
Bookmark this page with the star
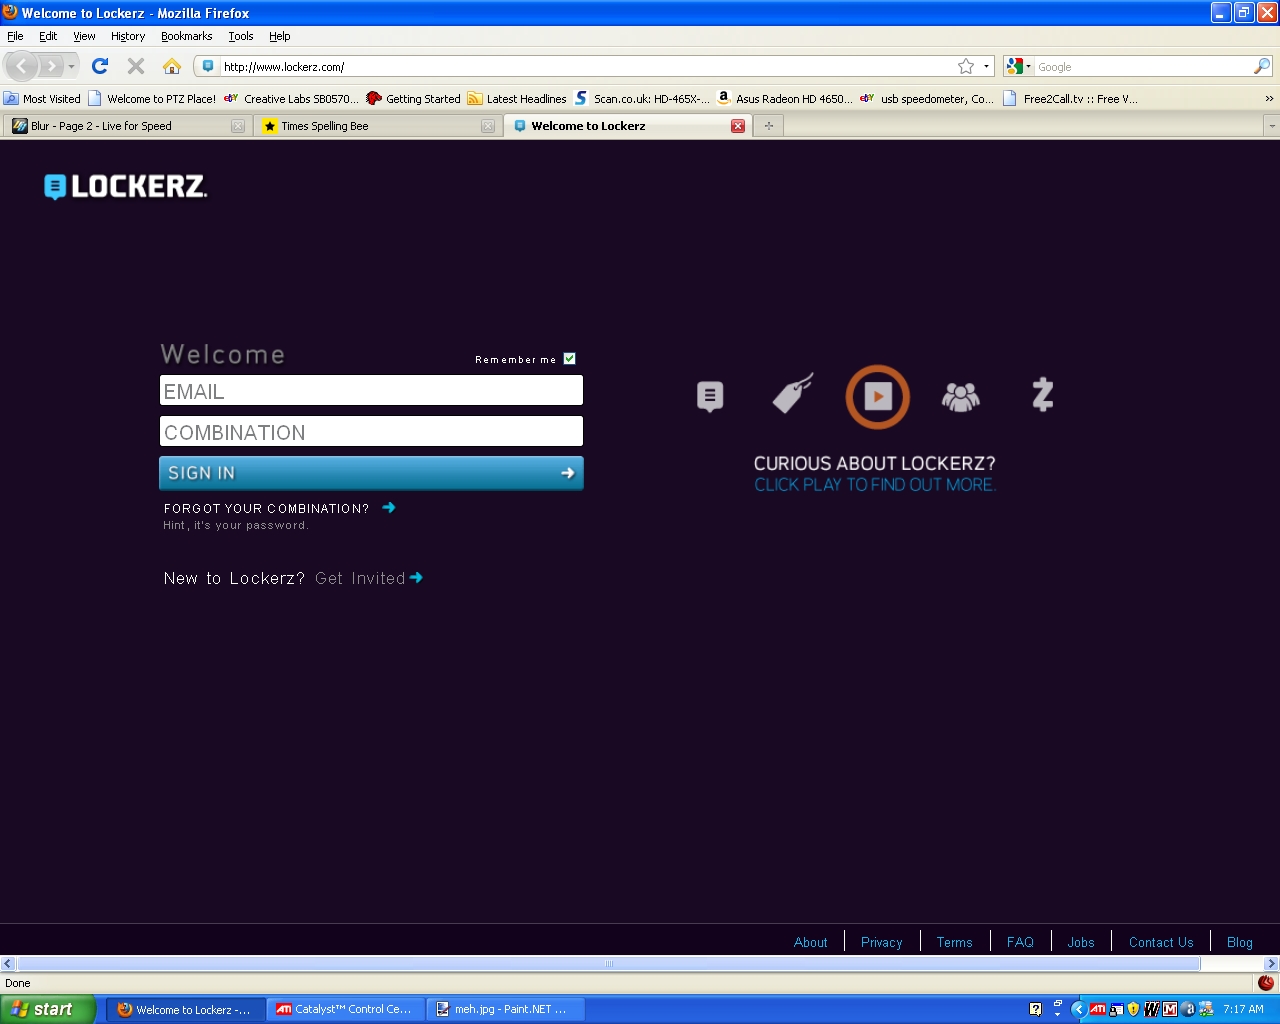966,66
